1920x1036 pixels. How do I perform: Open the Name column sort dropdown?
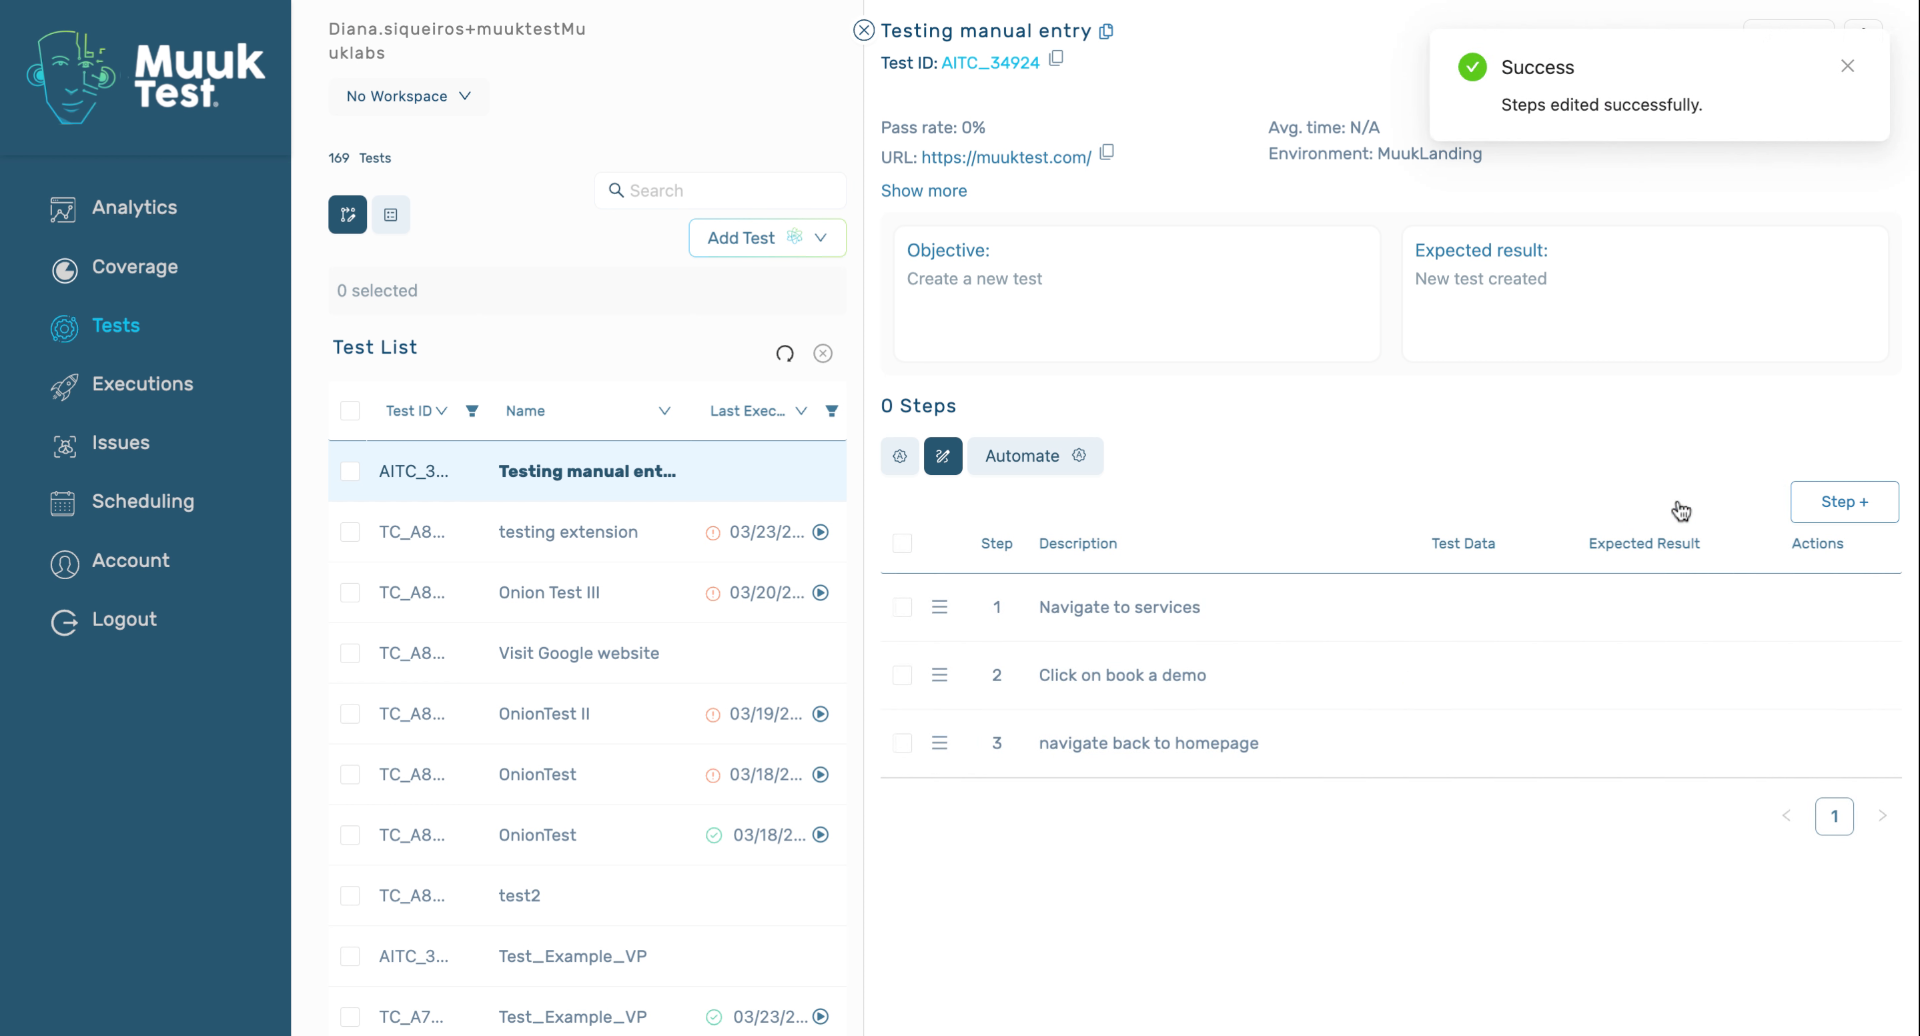[x=664, y=411]
